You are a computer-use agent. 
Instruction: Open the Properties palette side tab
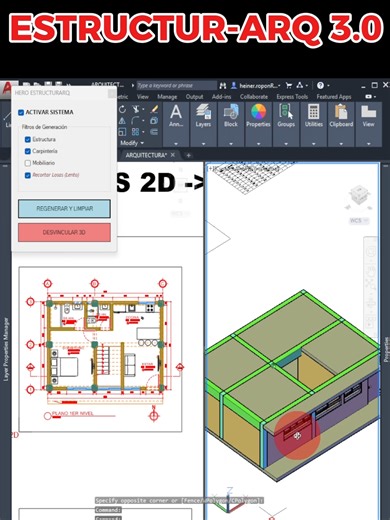point(386,349)
